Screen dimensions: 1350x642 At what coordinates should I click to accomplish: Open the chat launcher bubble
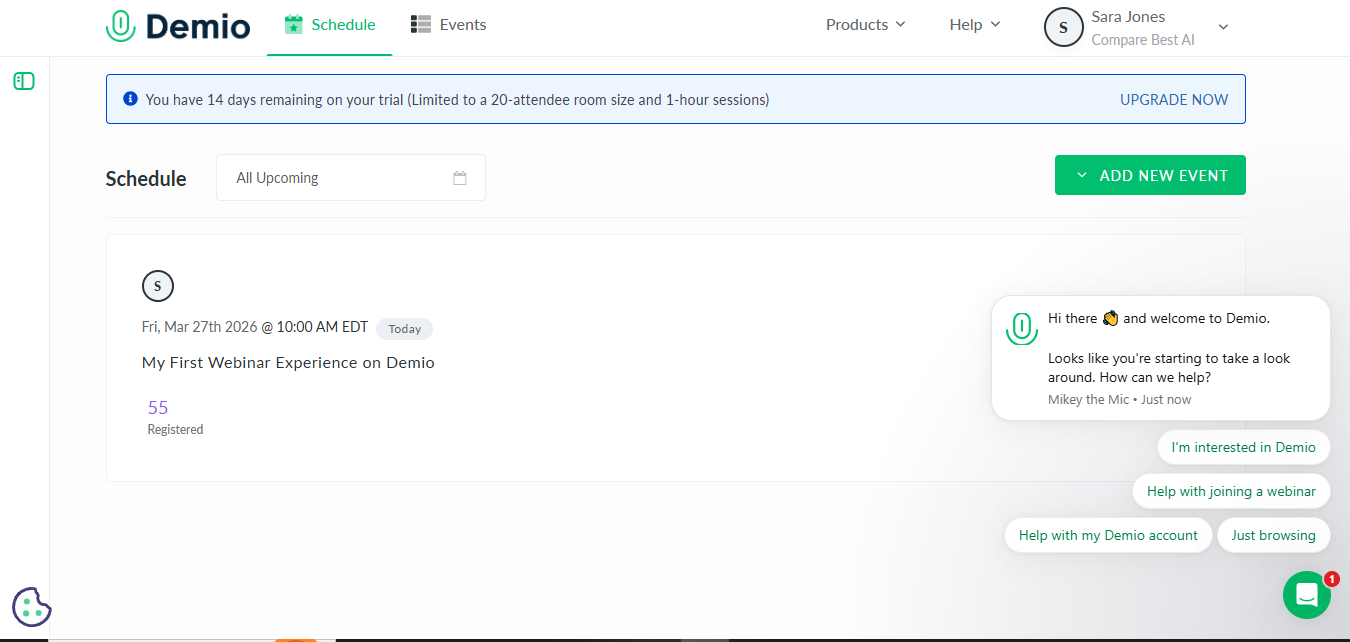click(1306, 595)
